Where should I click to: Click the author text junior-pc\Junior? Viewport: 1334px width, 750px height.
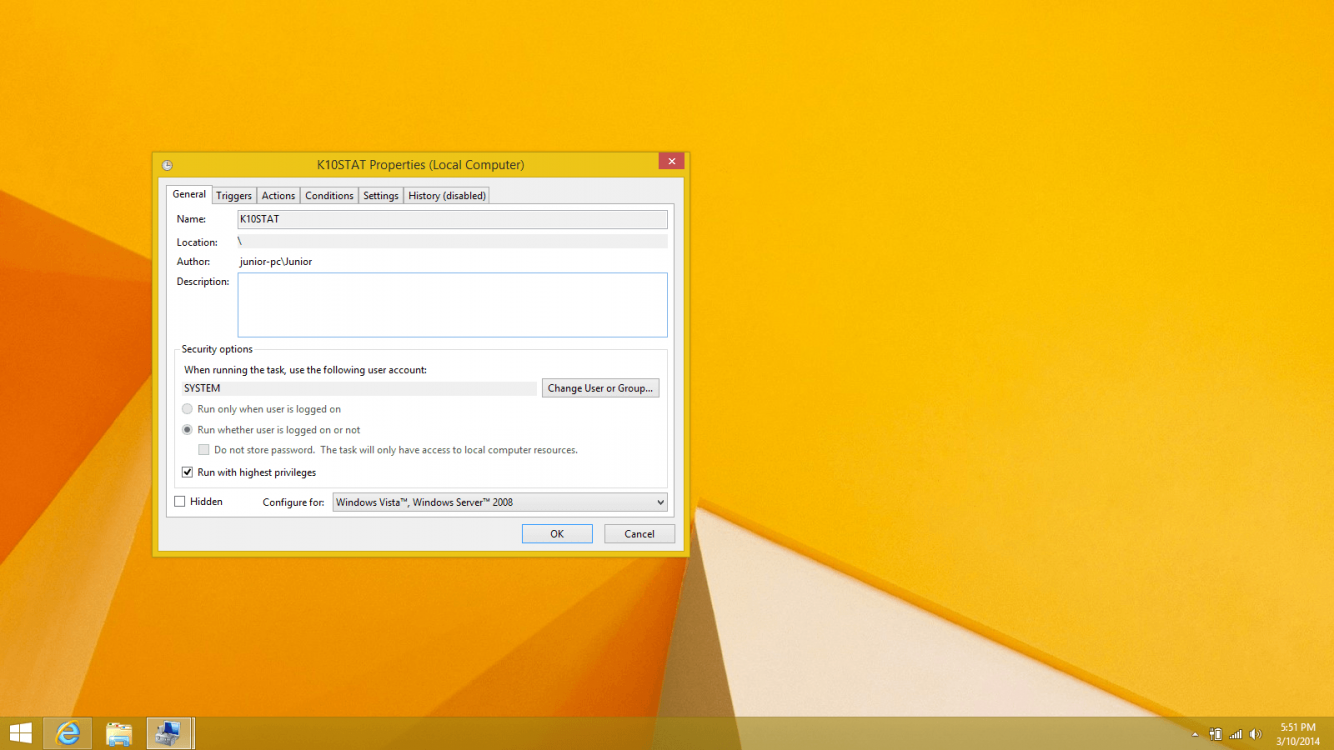pyautogui.click(x=276, y=262)
